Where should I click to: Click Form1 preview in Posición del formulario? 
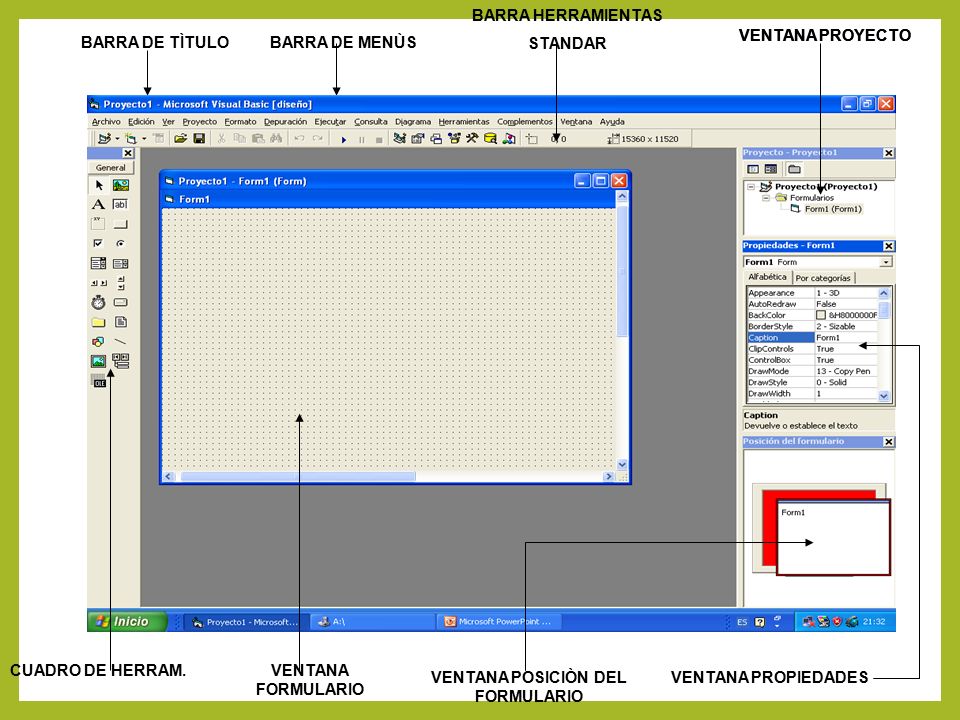(x=833, y=538)
